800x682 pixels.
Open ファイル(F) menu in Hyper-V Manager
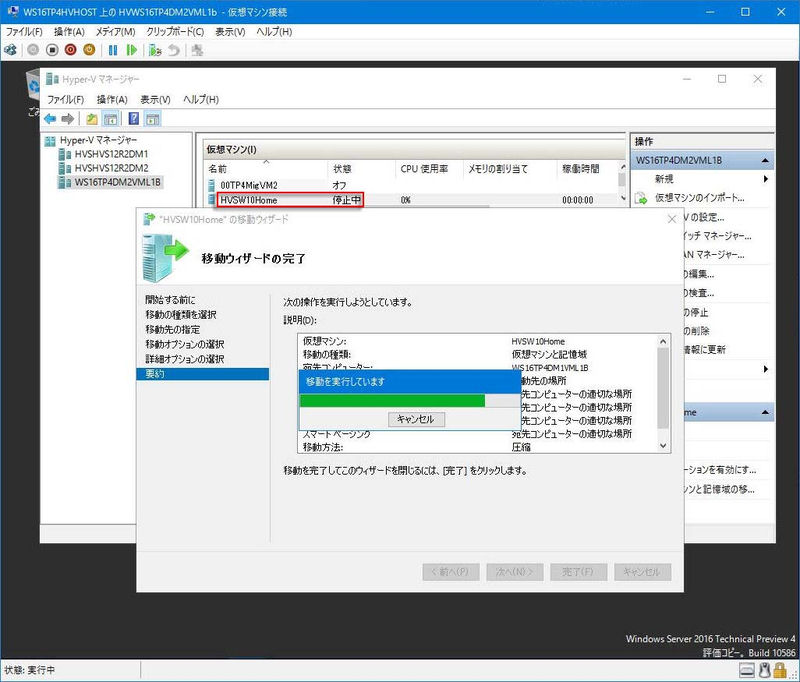click(x=66, y=99)
